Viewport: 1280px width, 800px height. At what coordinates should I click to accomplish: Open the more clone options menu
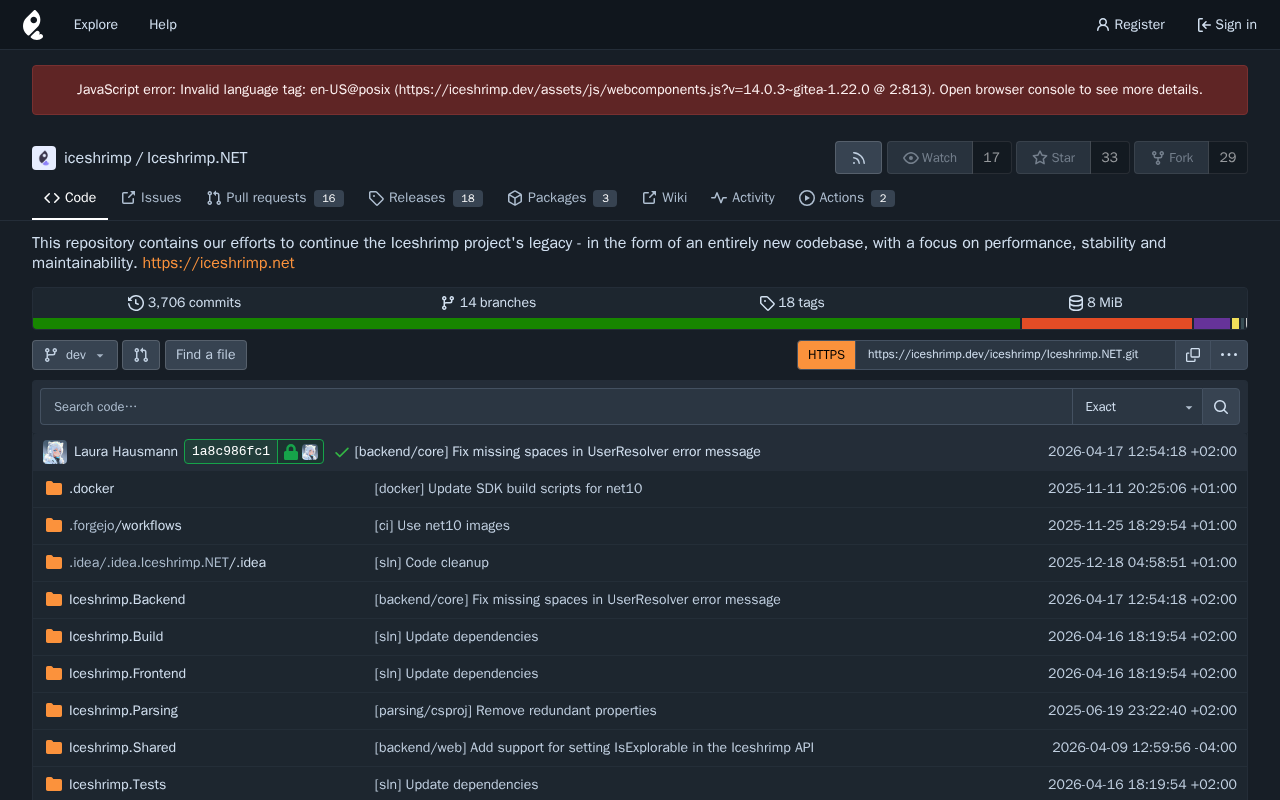click(x=1228, y=355)
